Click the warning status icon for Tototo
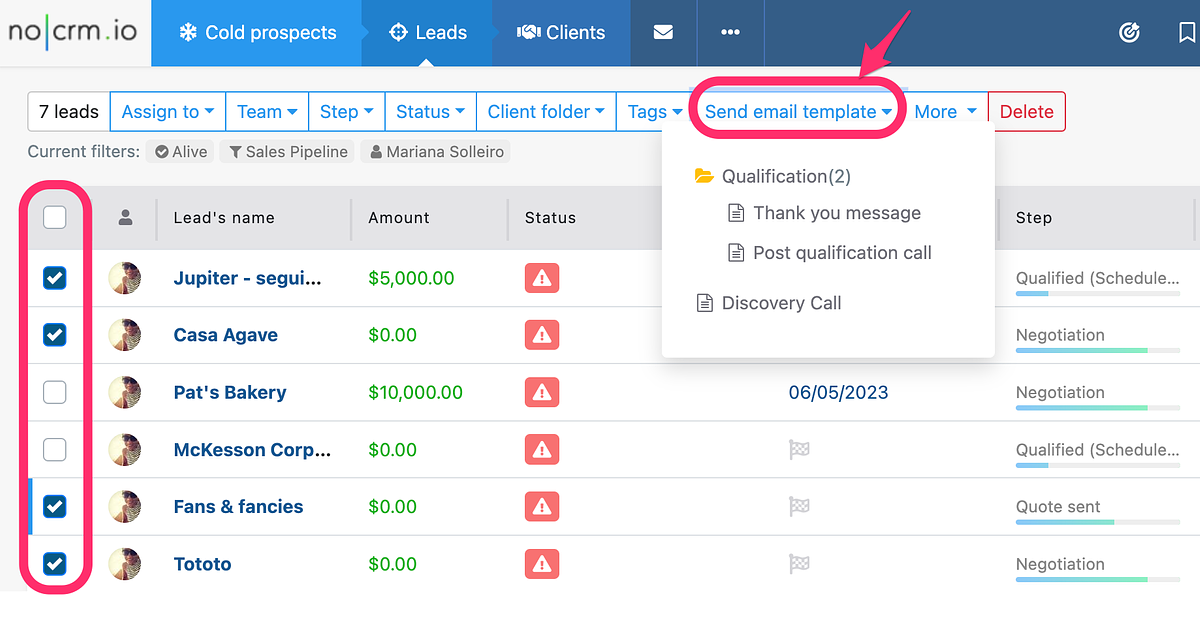This screenshot has height=622, width=1200. [542, 564]
